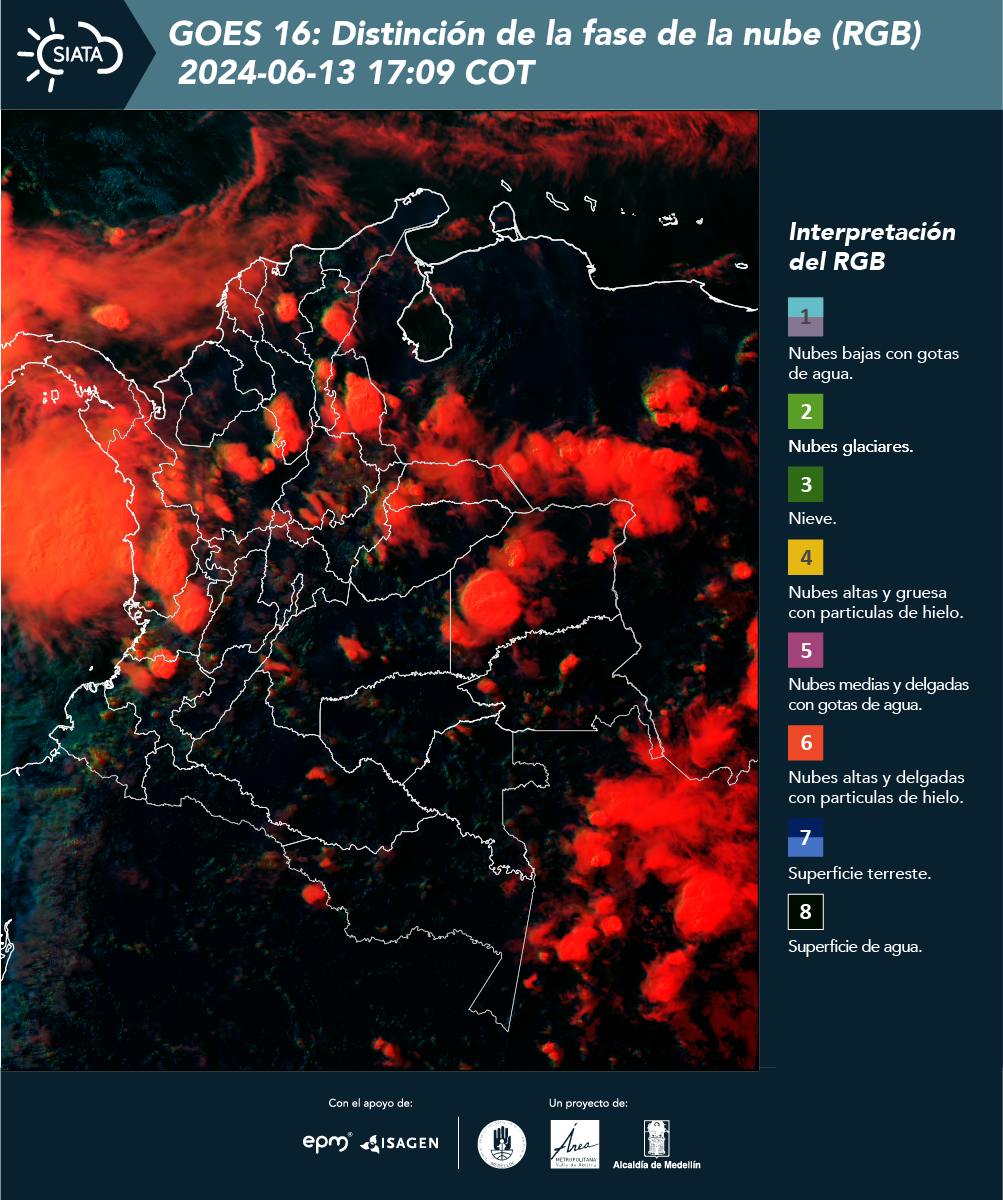The image size is (1003, 1200).
Task: Click the Alcaldía de Medellín logo
Action: [657, 1145]
